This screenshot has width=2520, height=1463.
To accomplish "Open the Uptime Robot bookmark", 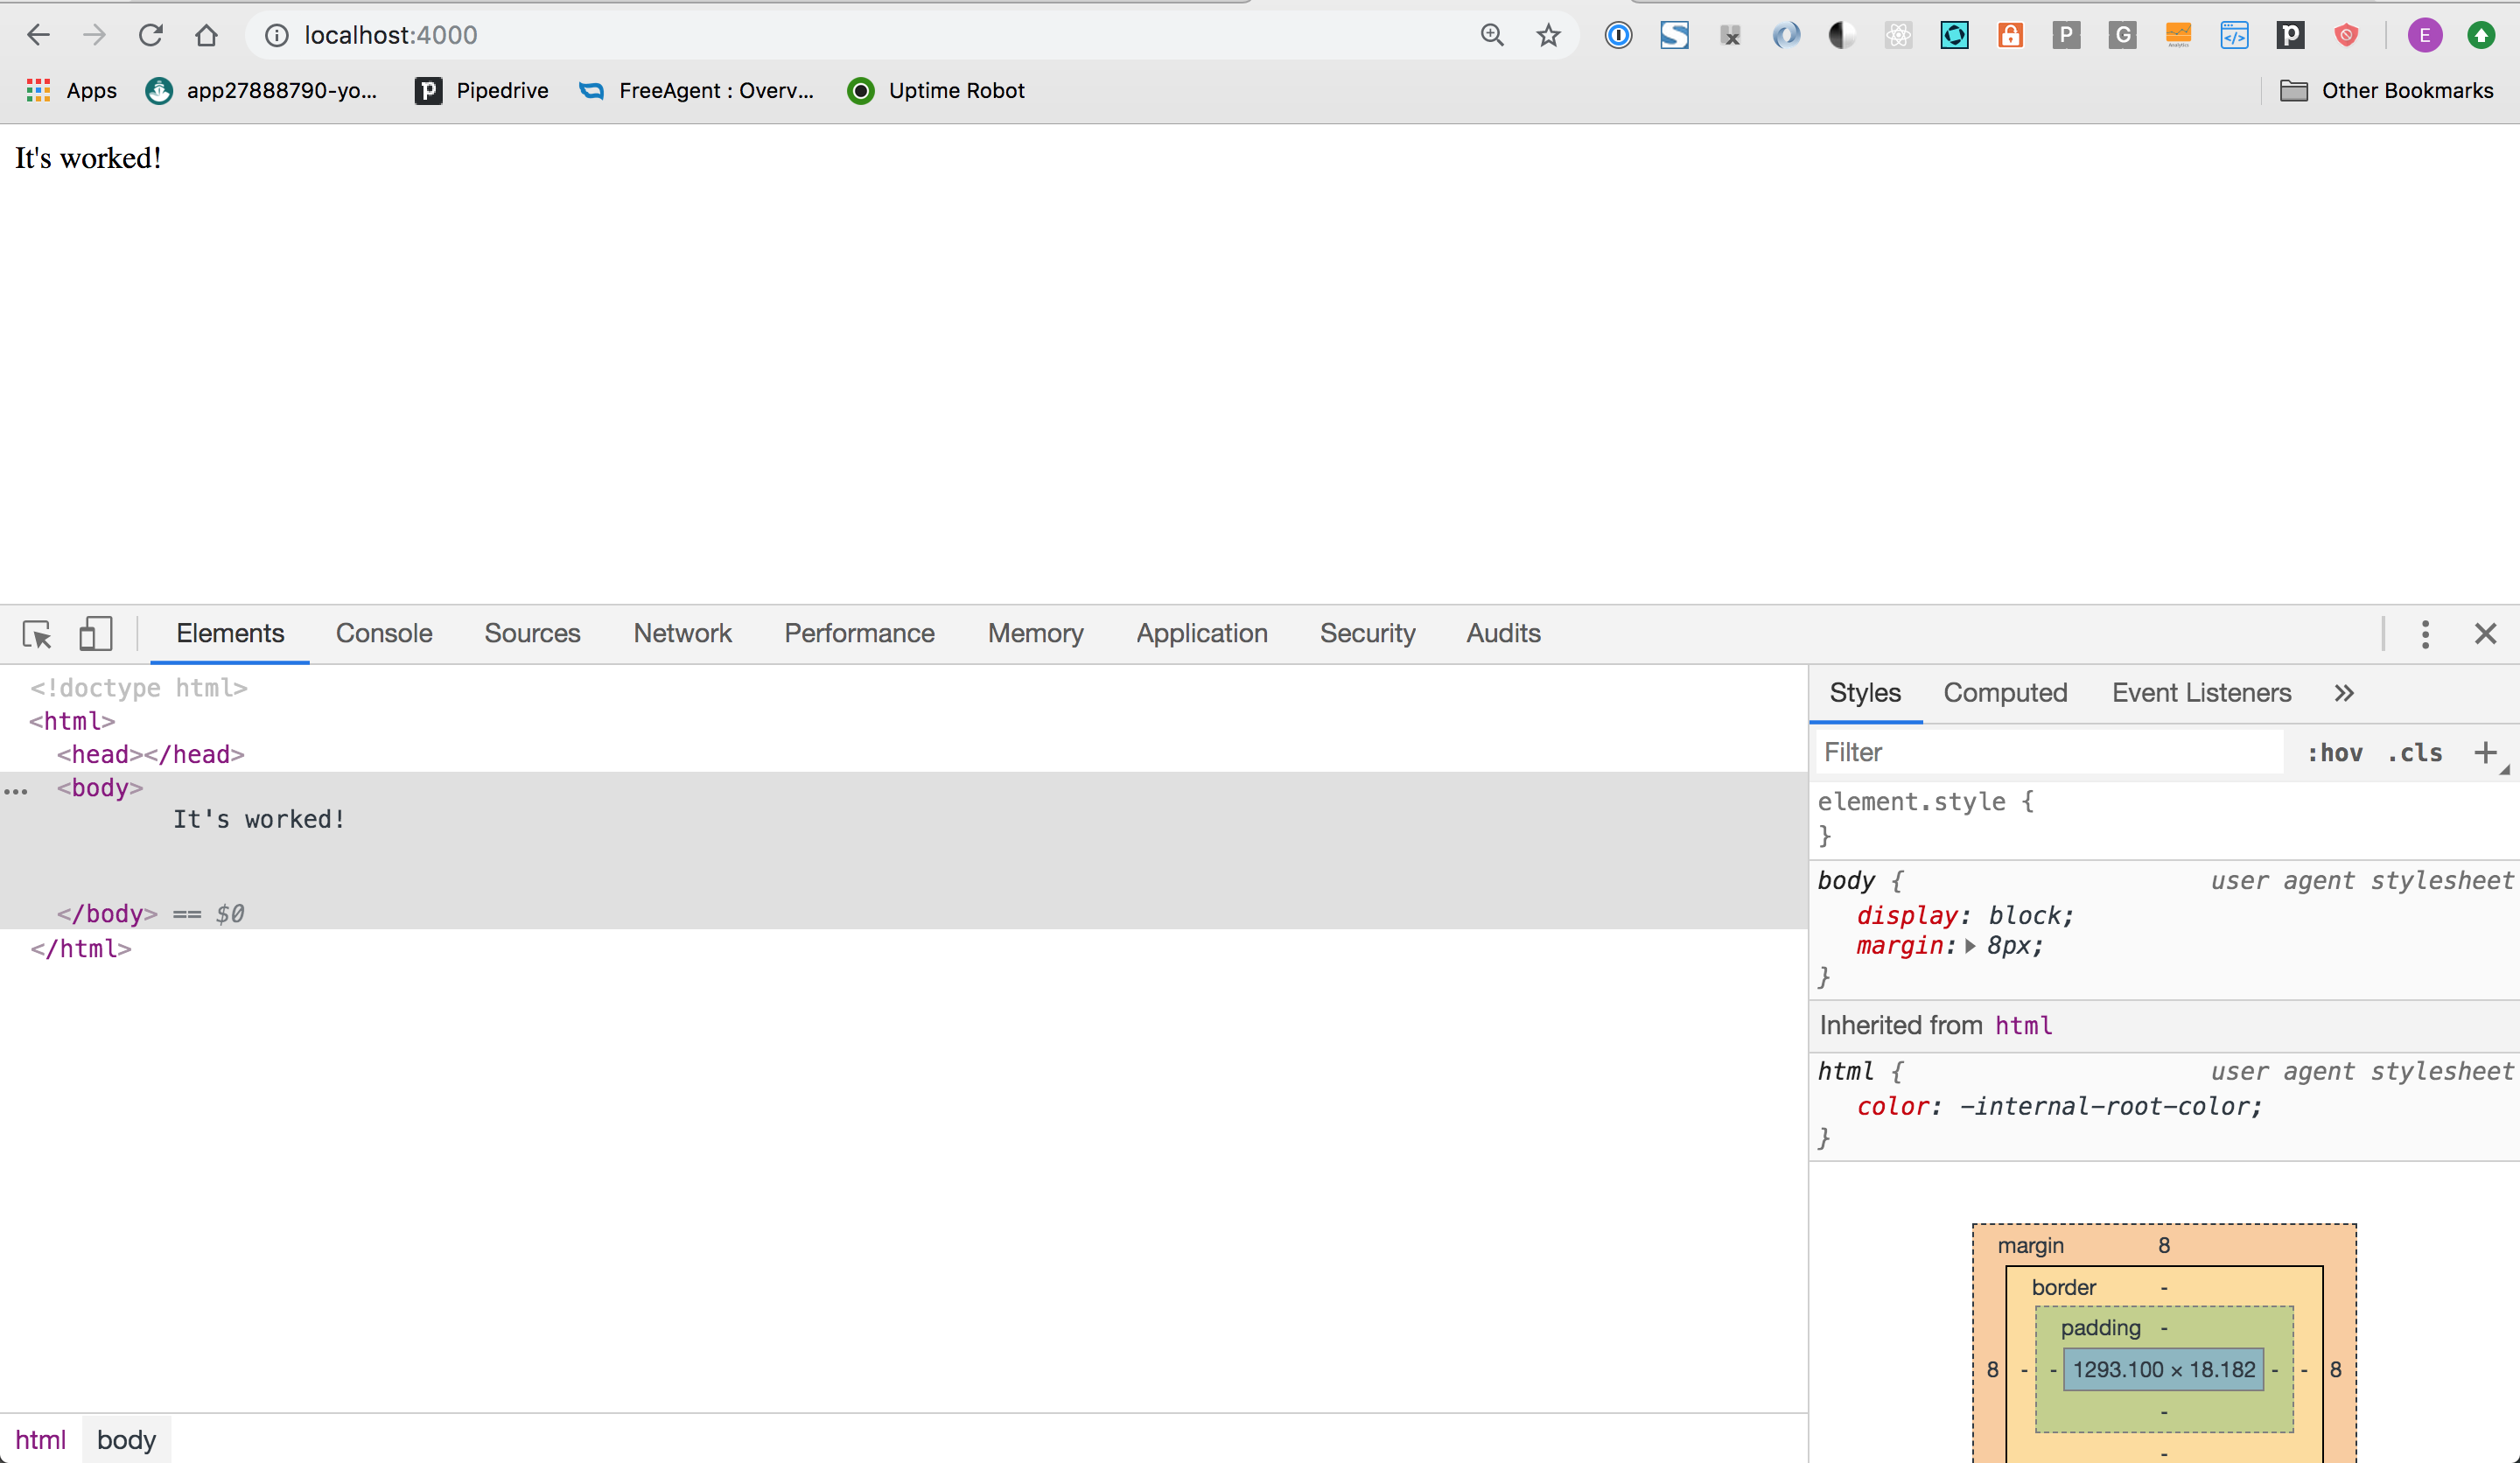I will 935,90.
